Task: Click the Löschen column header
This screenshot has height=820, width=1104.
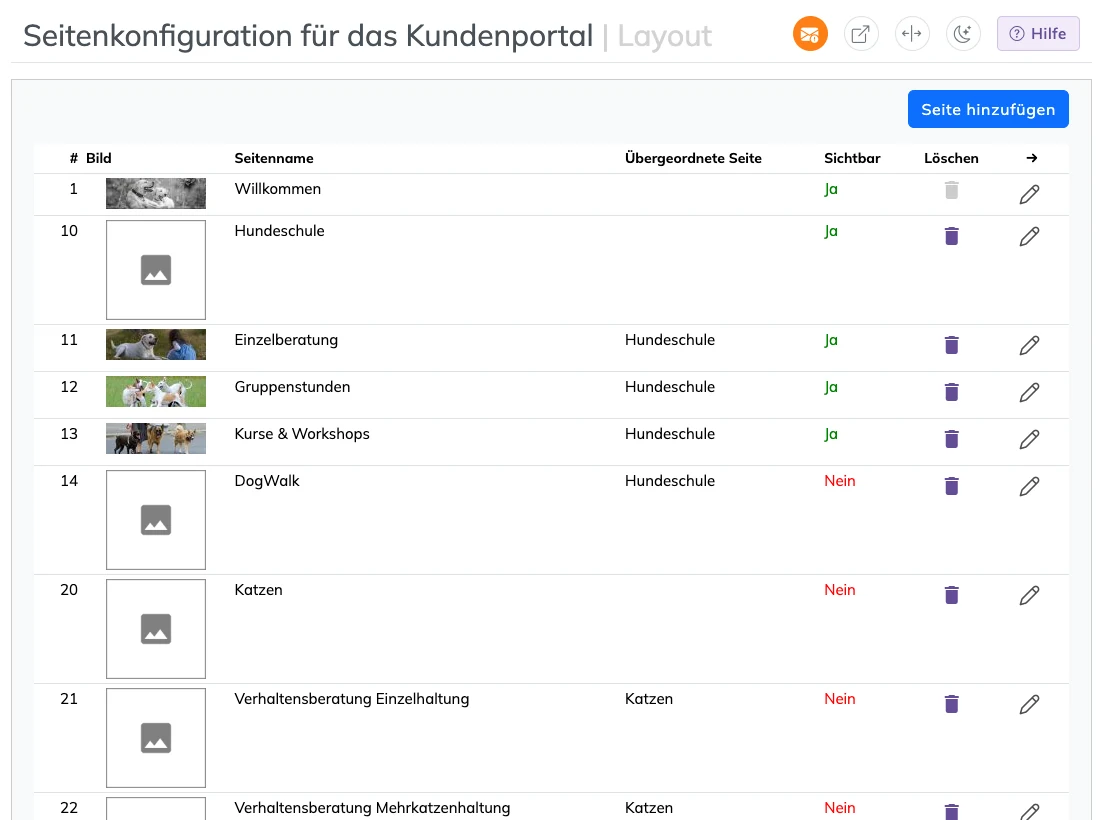Action: point(951,158)
